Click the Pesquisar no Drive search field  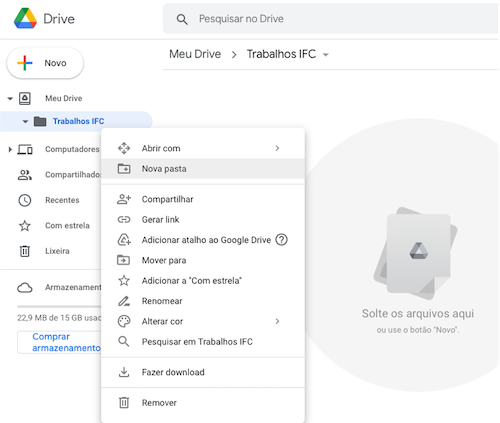[x=330, y=19]
